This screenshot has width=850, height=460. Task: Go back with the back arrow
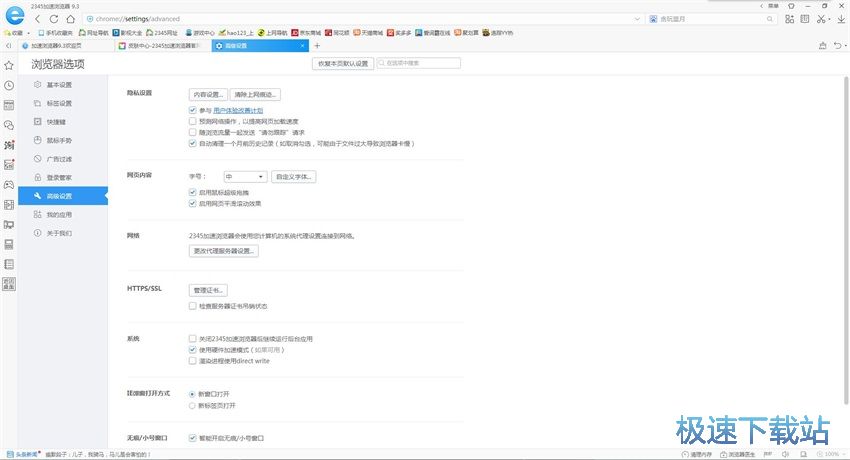coord(37,19)
